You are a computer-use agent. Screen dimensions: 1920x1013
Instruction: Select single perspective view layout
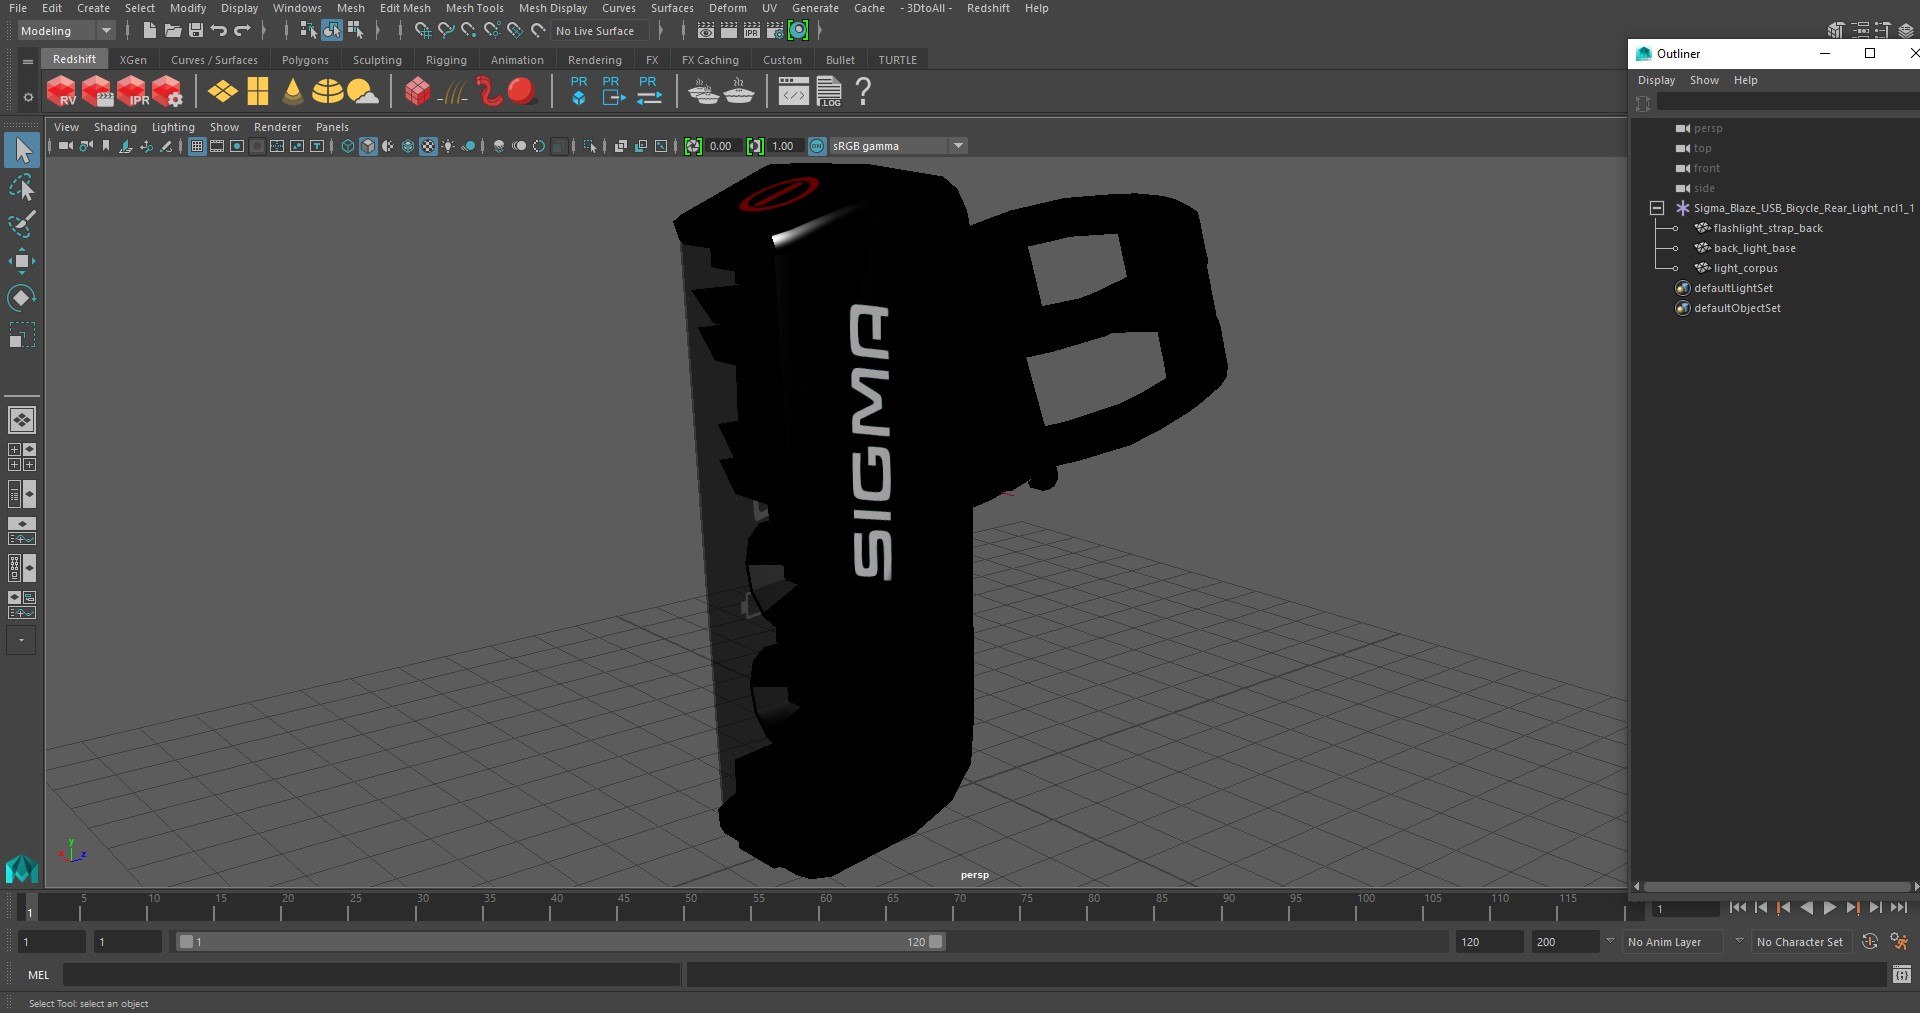click(x=21, y=420)
